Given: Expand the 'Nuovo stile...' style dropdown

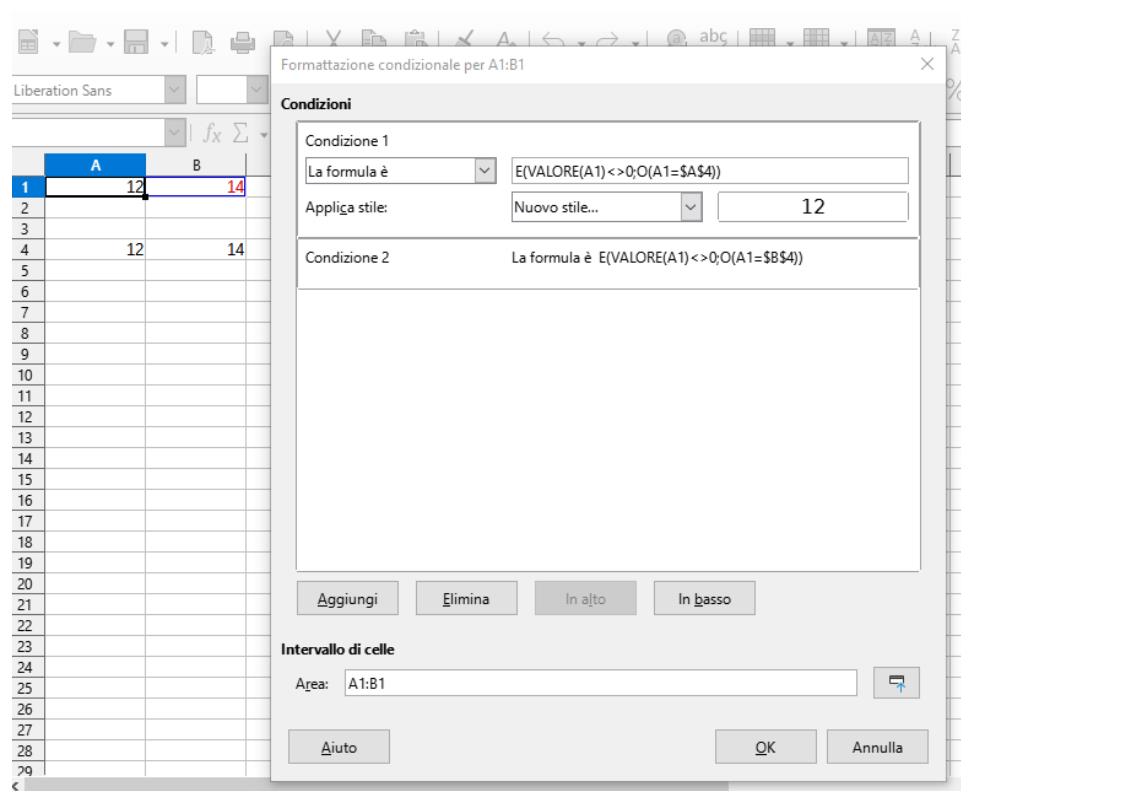Looking at the screenshot, I should click(686, 207).
